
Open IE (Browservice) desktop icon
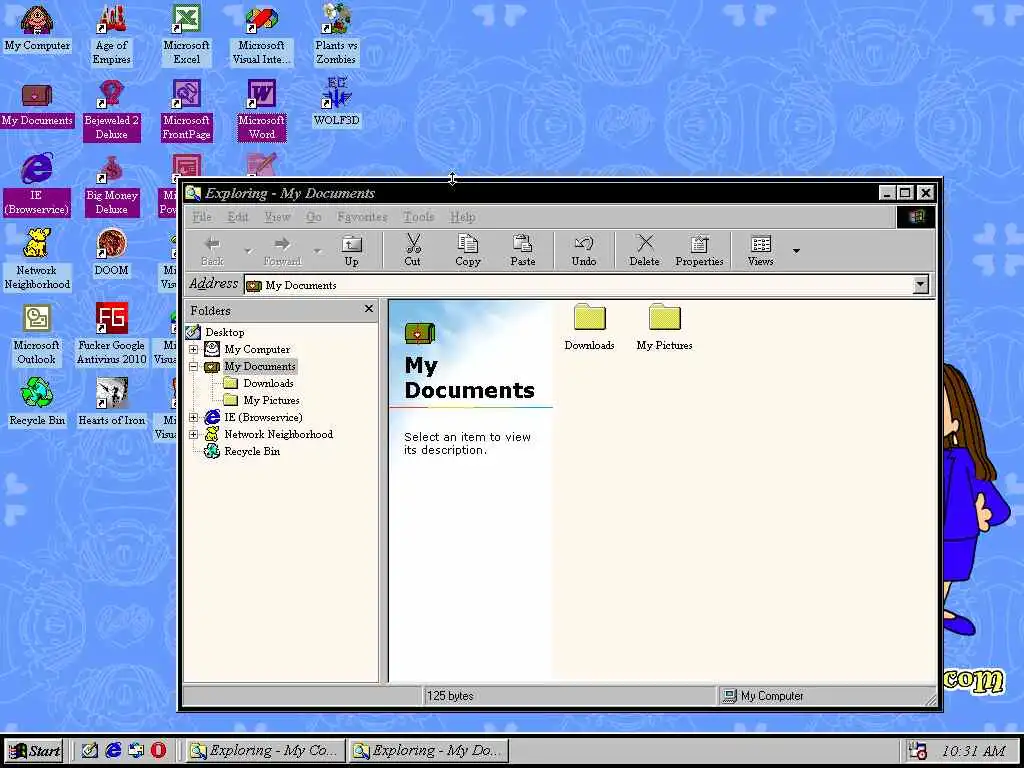click(37, 185)
